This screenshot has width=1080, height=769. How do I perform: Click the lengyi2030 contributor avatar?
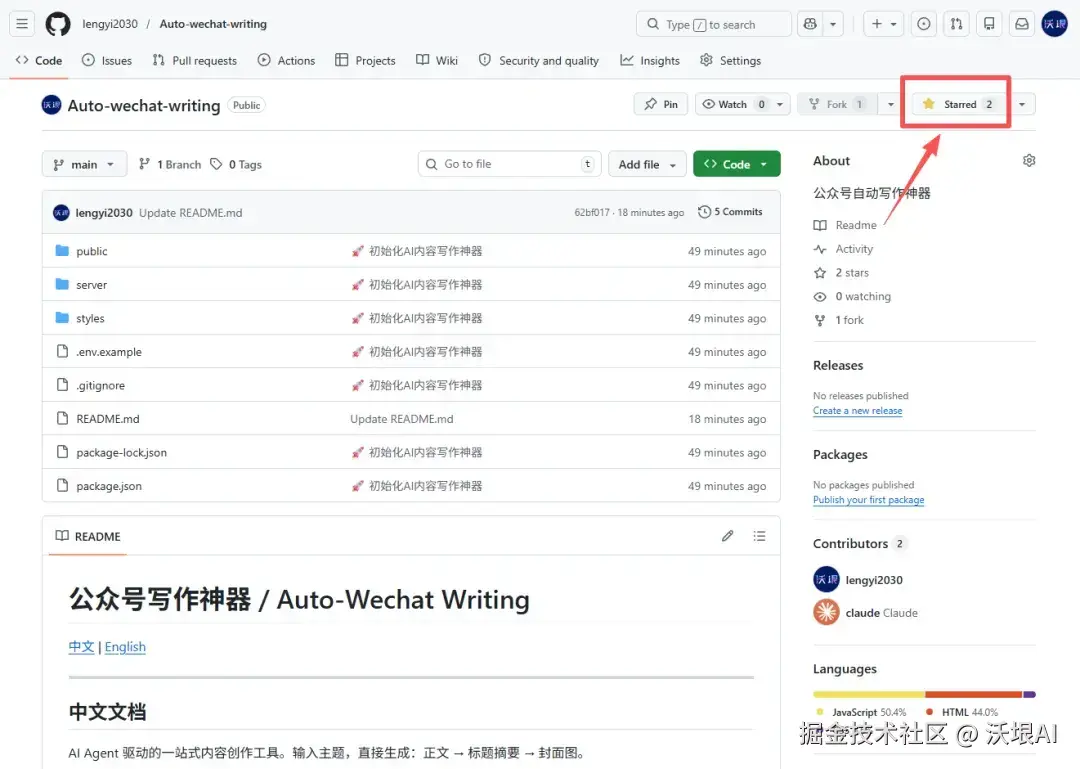(x=826, y=580)
